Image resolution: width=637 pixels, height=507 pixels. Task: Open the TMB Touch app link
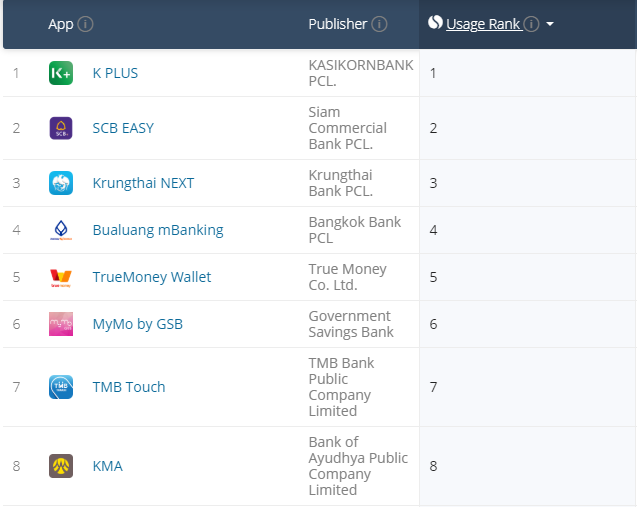(129, 387)
